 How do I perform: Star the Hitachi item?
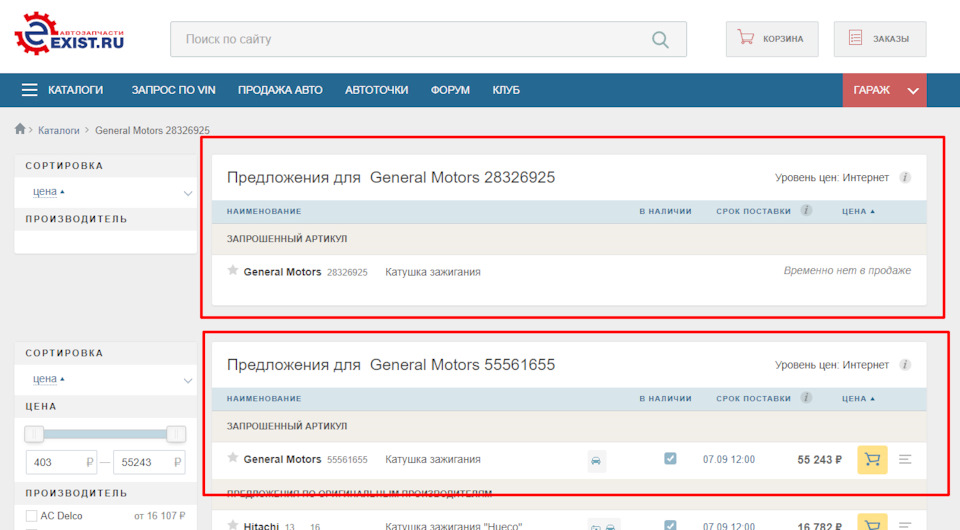tap(233, 525)
